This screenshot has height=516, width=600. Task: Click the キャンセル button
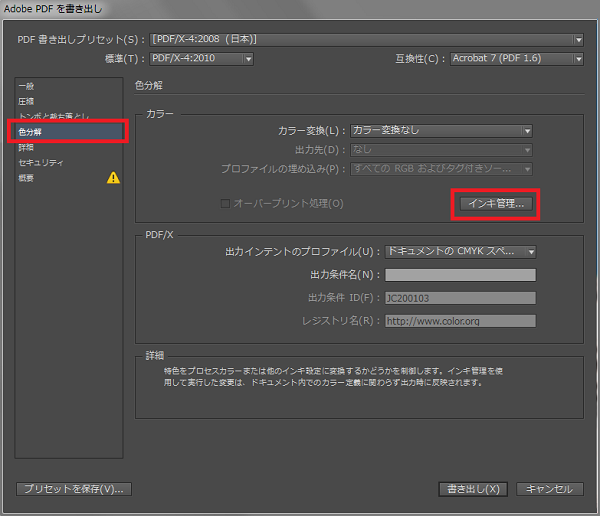click(x=549, y=489)
